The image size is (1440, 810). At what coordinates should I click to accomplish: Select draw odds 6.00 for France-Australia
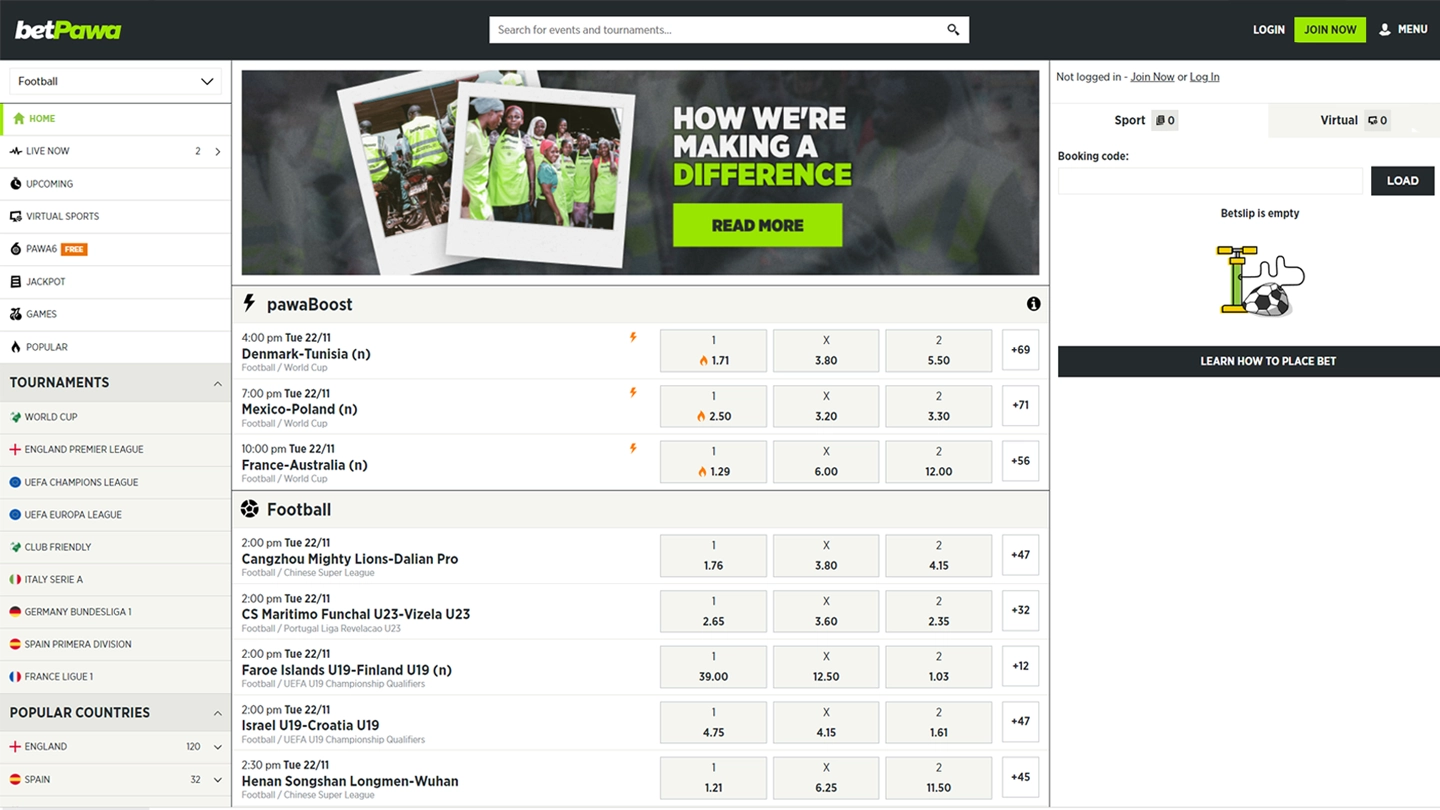coord(826,462)
